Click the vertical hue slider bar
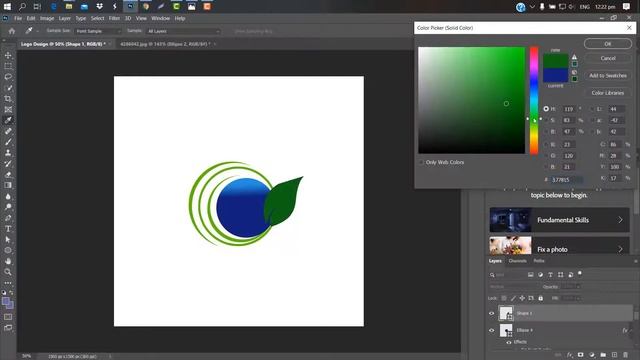The height and width of the screenshot is (360, 640). [534, 100]
